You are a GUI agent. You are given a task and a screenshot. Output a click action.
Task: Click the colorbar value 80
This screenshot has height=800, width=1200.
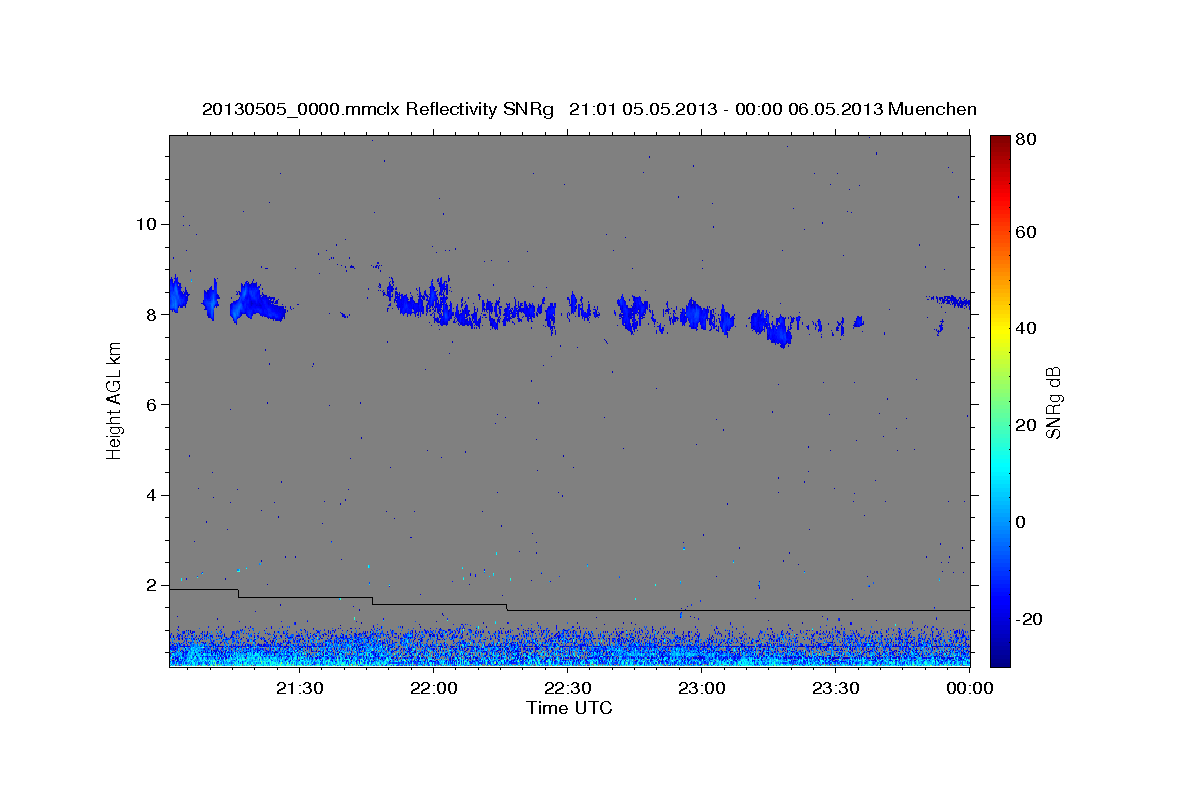pos(1026,139)
